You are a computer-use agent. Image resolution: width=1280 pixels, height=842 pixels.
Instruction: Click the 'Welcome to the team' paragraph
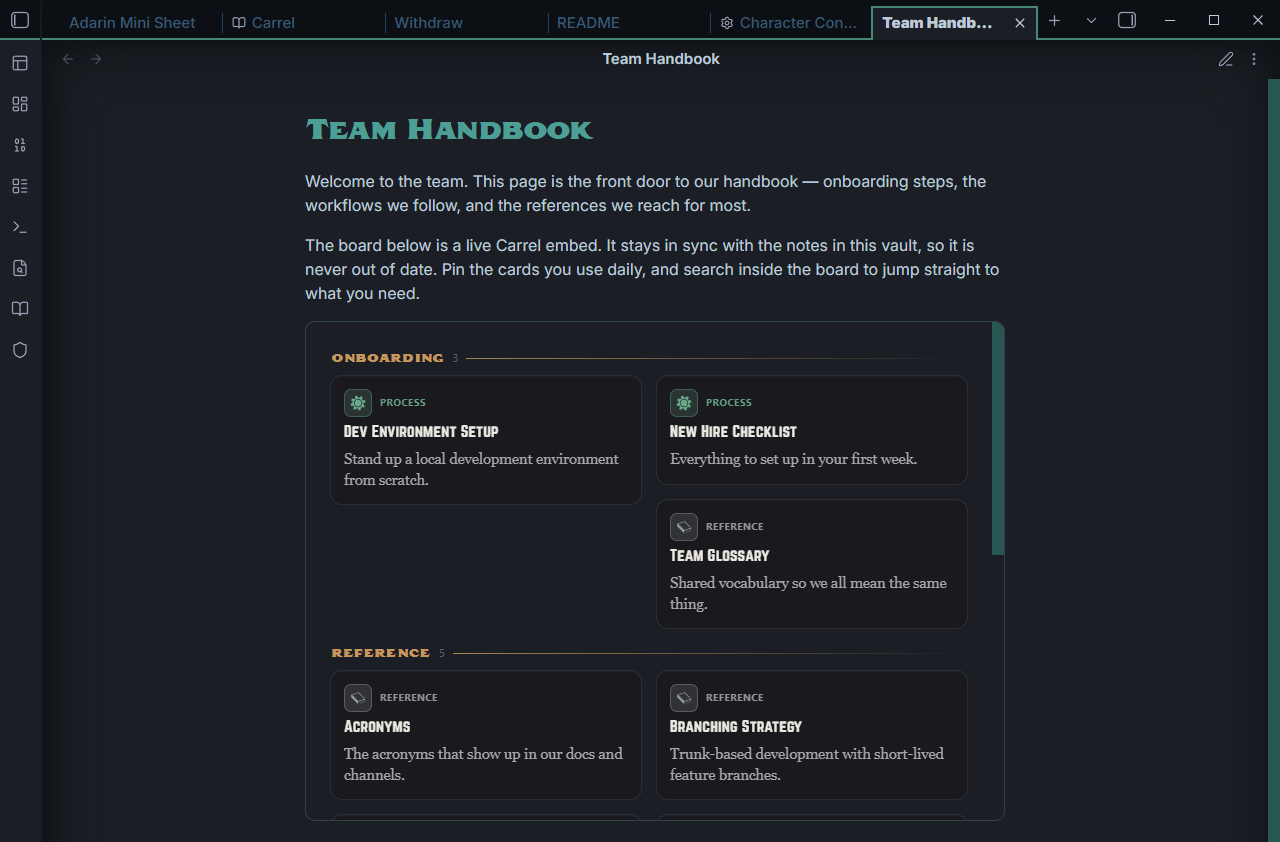click(646, 194)
